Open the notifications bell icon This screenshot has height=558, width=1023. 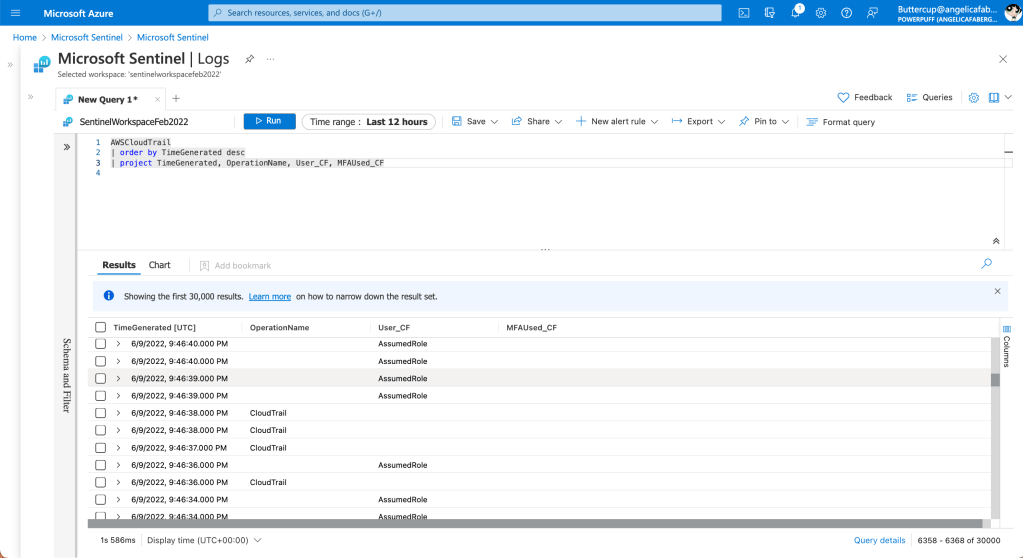(x=795, y=13)
